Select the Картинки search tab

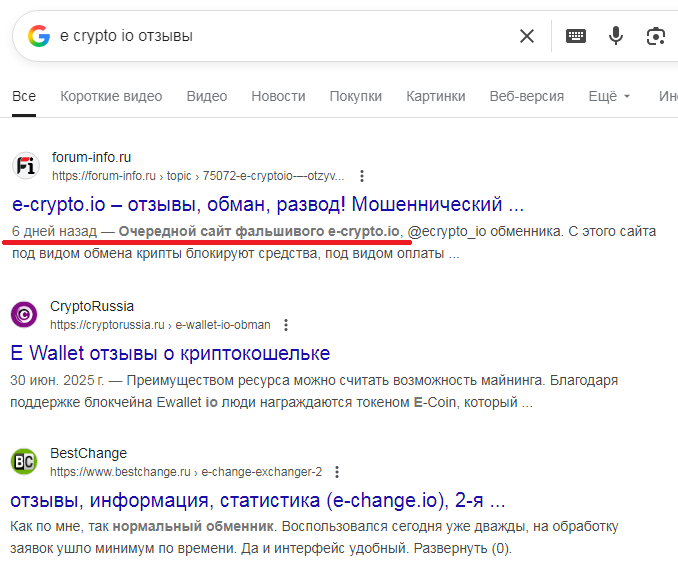[436, 96]
